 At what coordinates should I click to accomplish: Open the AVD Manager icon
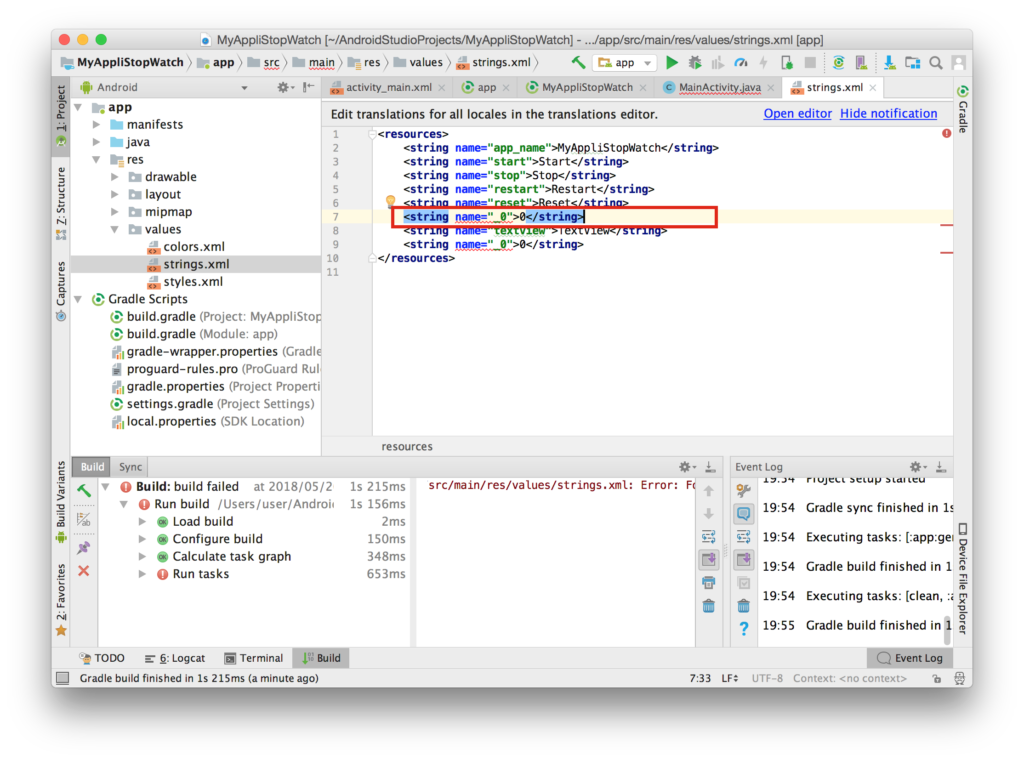pos(861,63)
